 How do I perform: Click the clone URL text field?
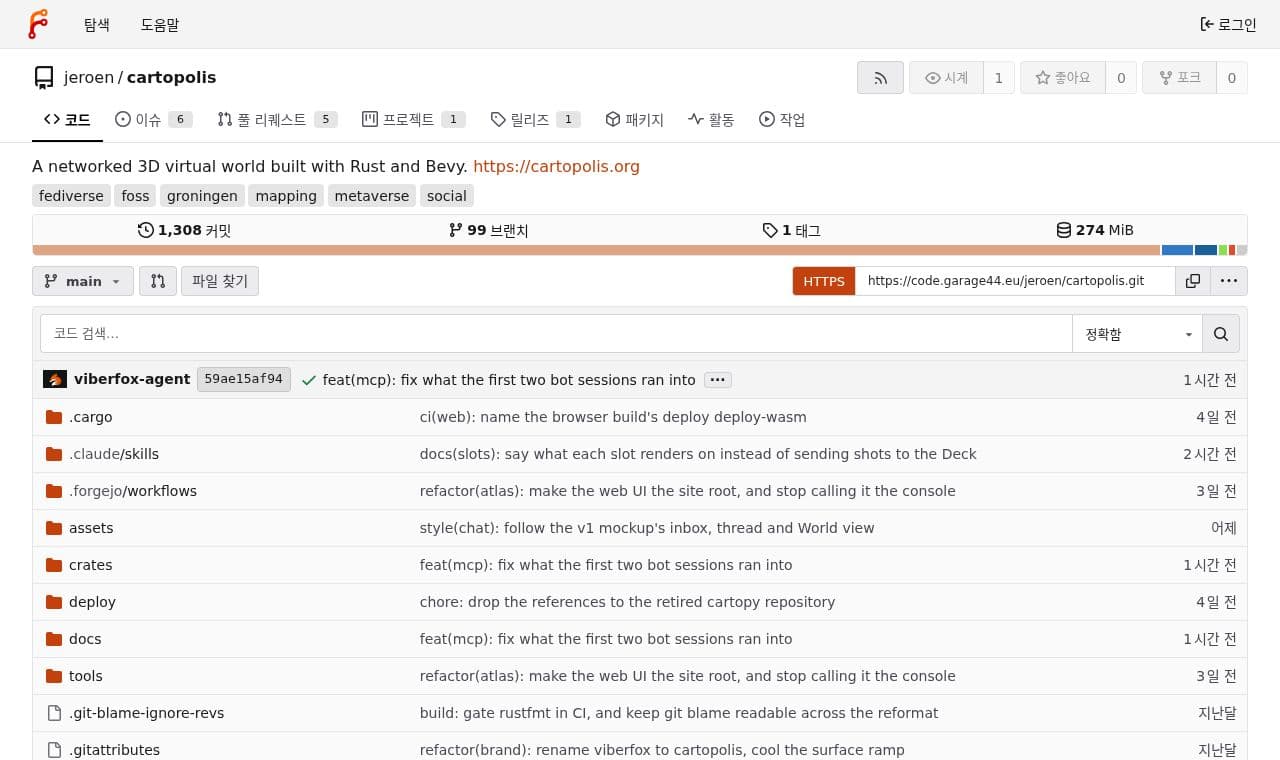tap(1015, 281)
